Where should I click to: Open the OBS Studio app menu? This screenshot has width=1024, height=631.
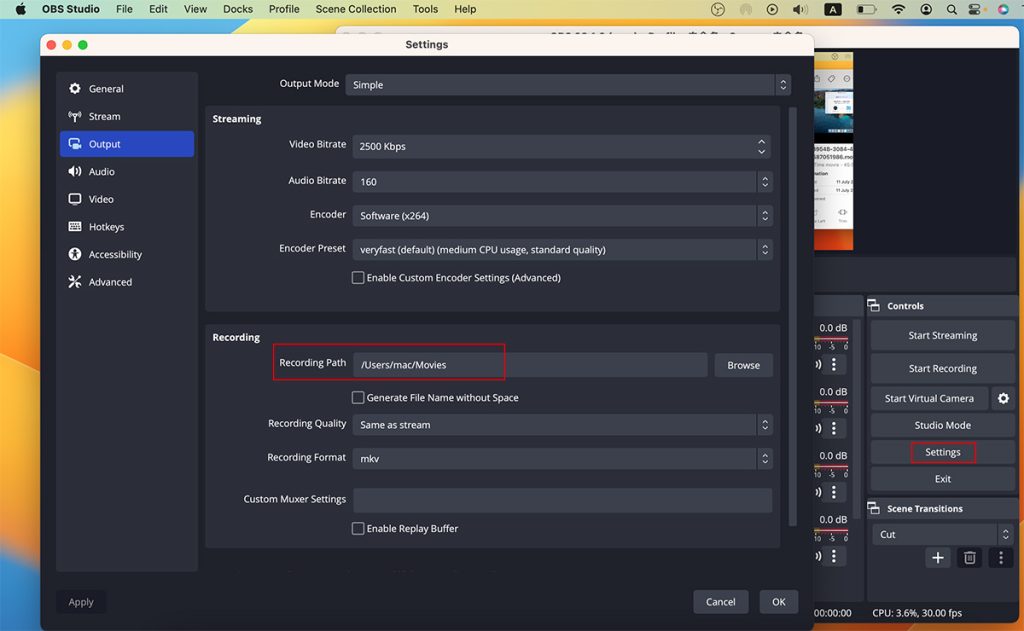click(x=71, y=9)
